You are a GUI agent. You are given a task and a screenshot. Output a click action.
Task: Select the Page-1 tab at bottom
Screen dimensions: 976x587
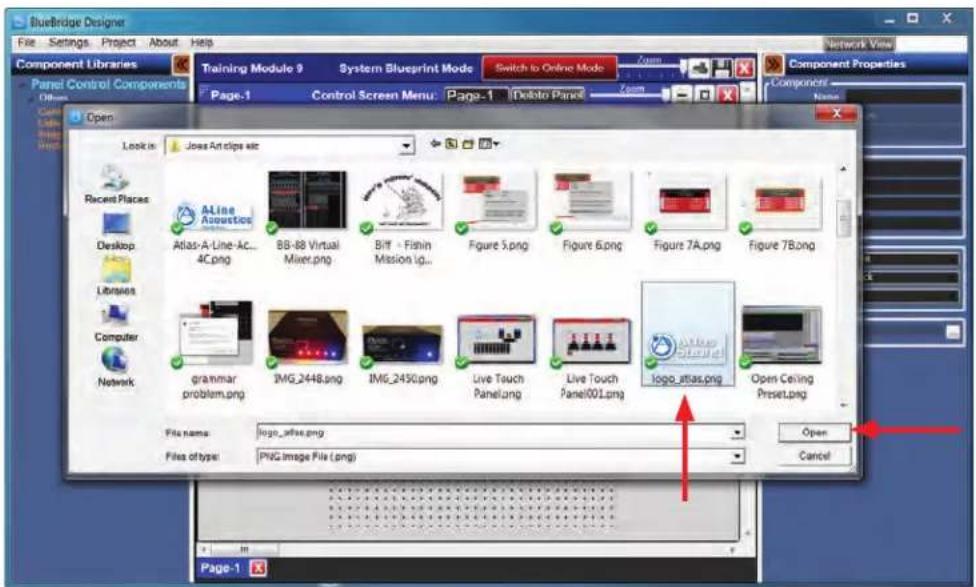click(x=220, y=568)
